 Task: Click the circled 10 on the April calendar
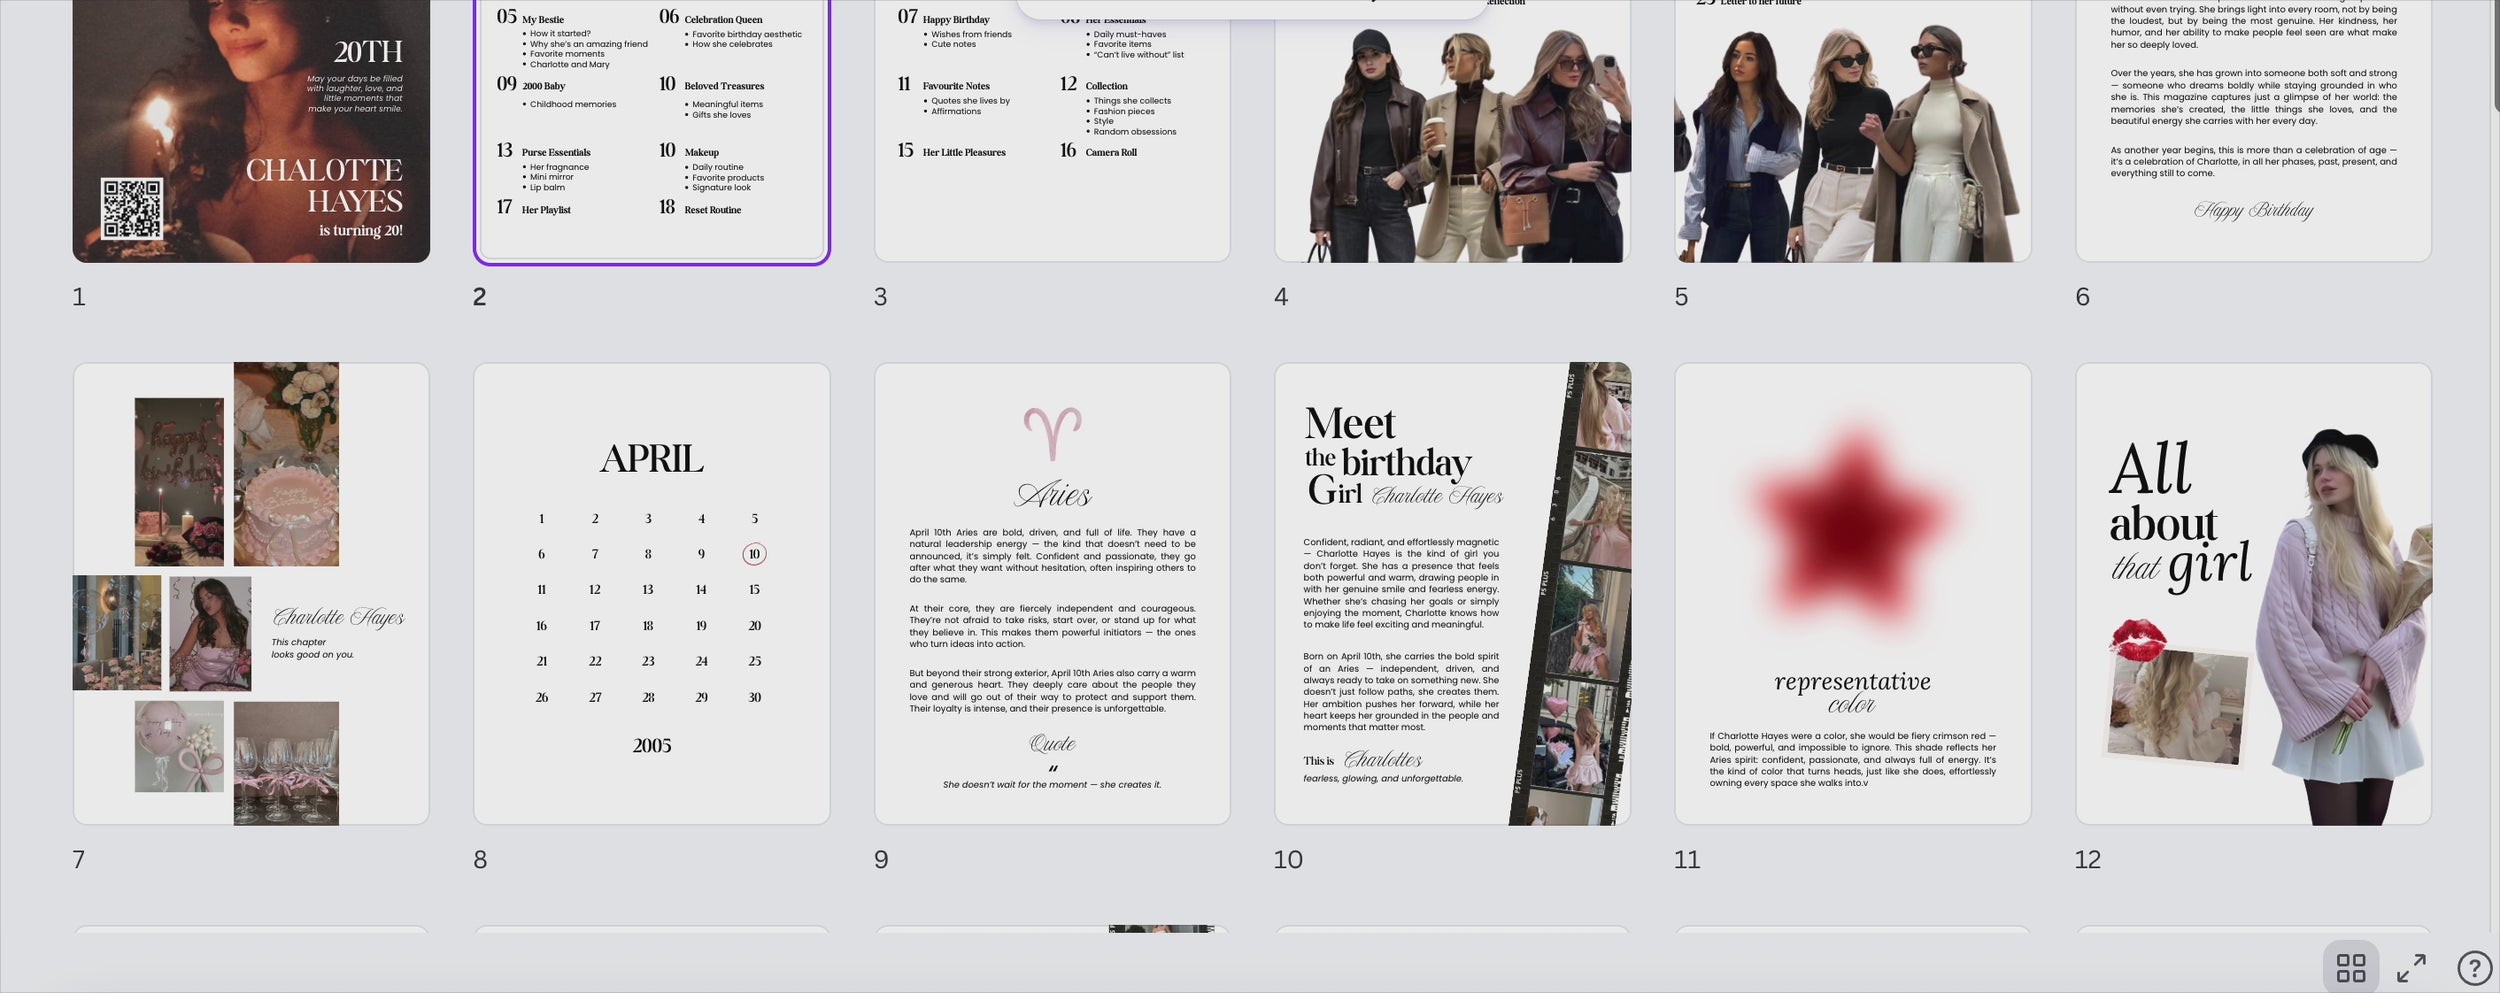pos(754,554)
